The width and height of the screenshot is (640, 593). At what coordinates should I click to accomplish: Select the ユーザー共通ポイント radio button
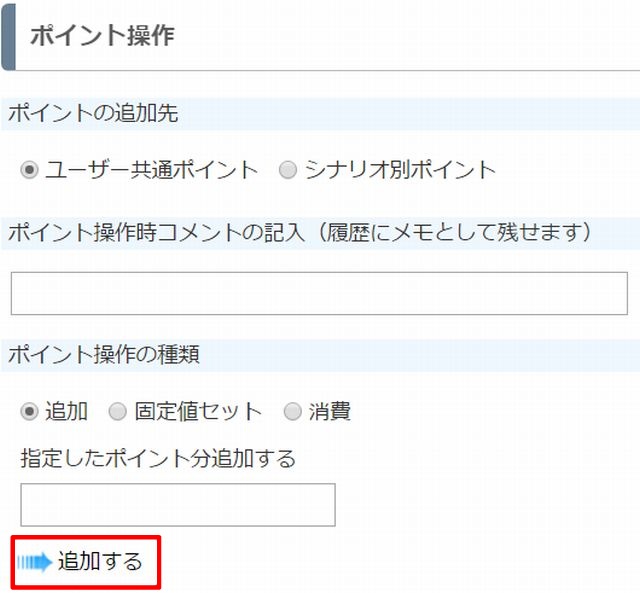pos(29,170)
